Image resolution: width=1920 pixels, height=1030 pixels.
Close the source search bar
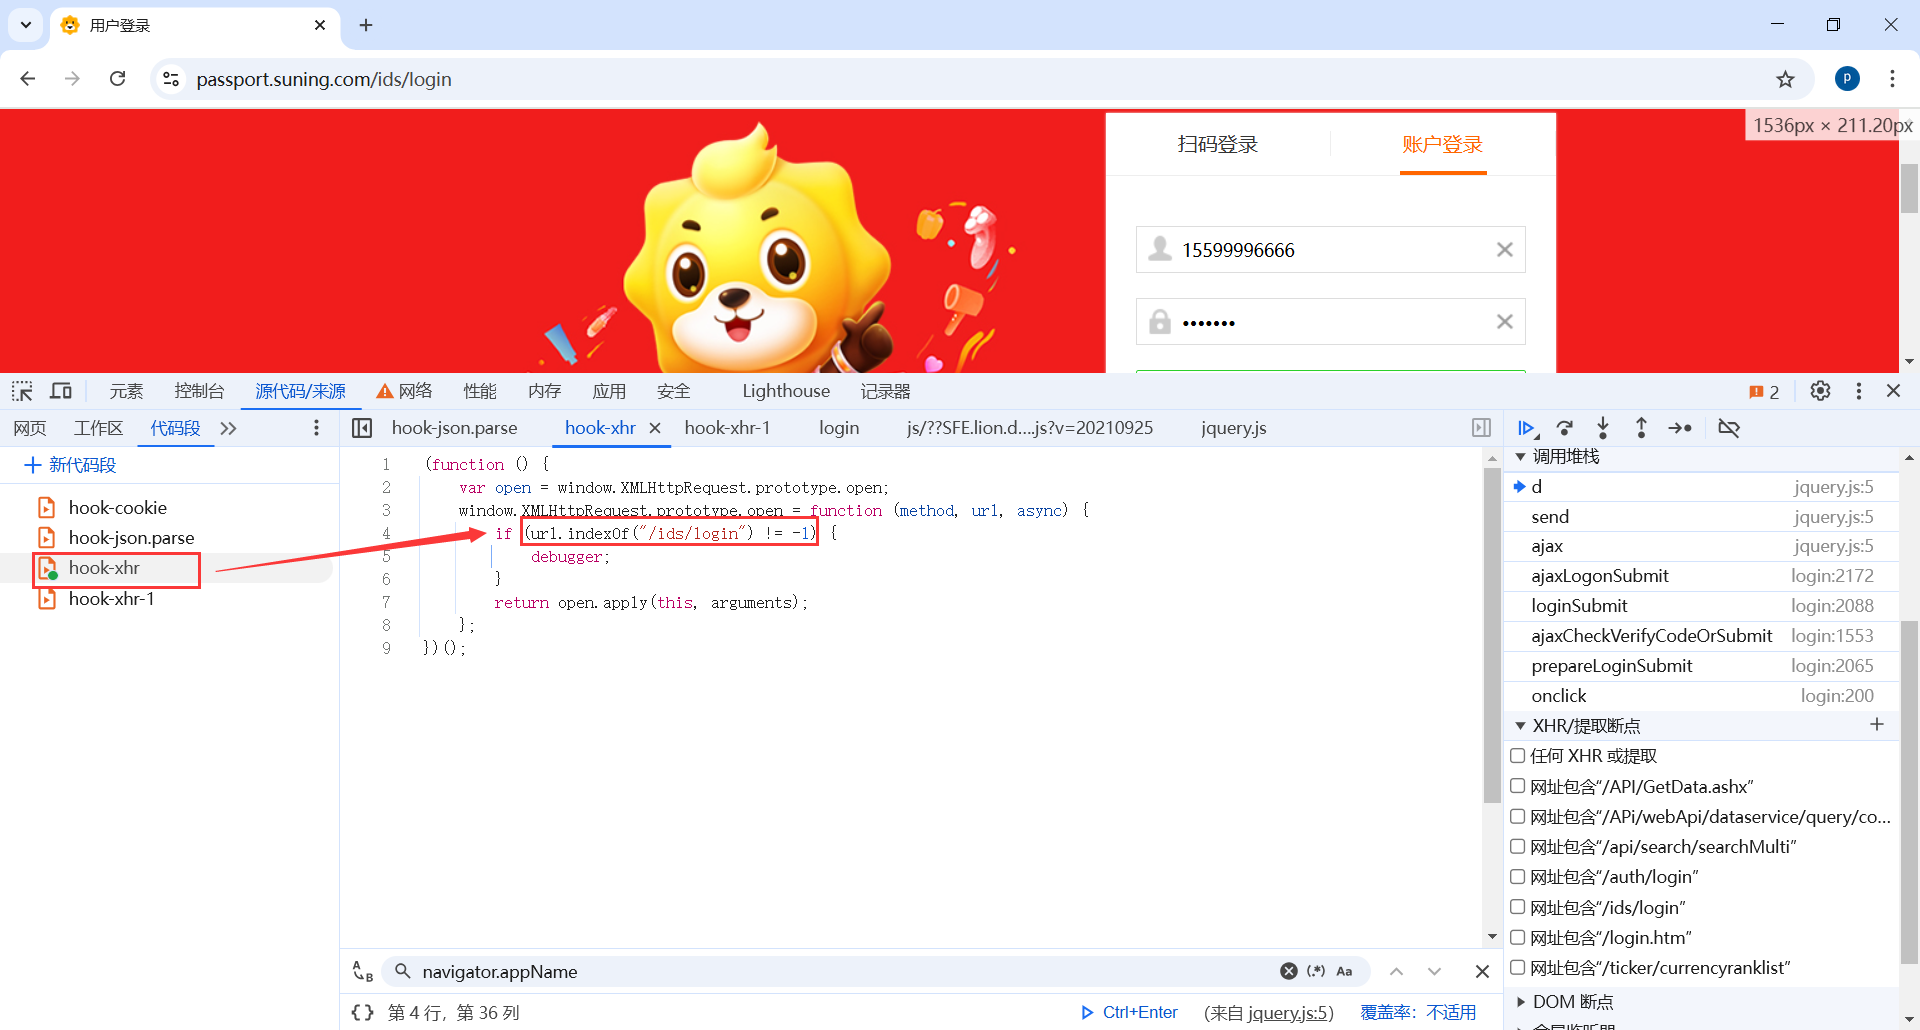(x=1482, y=971)
